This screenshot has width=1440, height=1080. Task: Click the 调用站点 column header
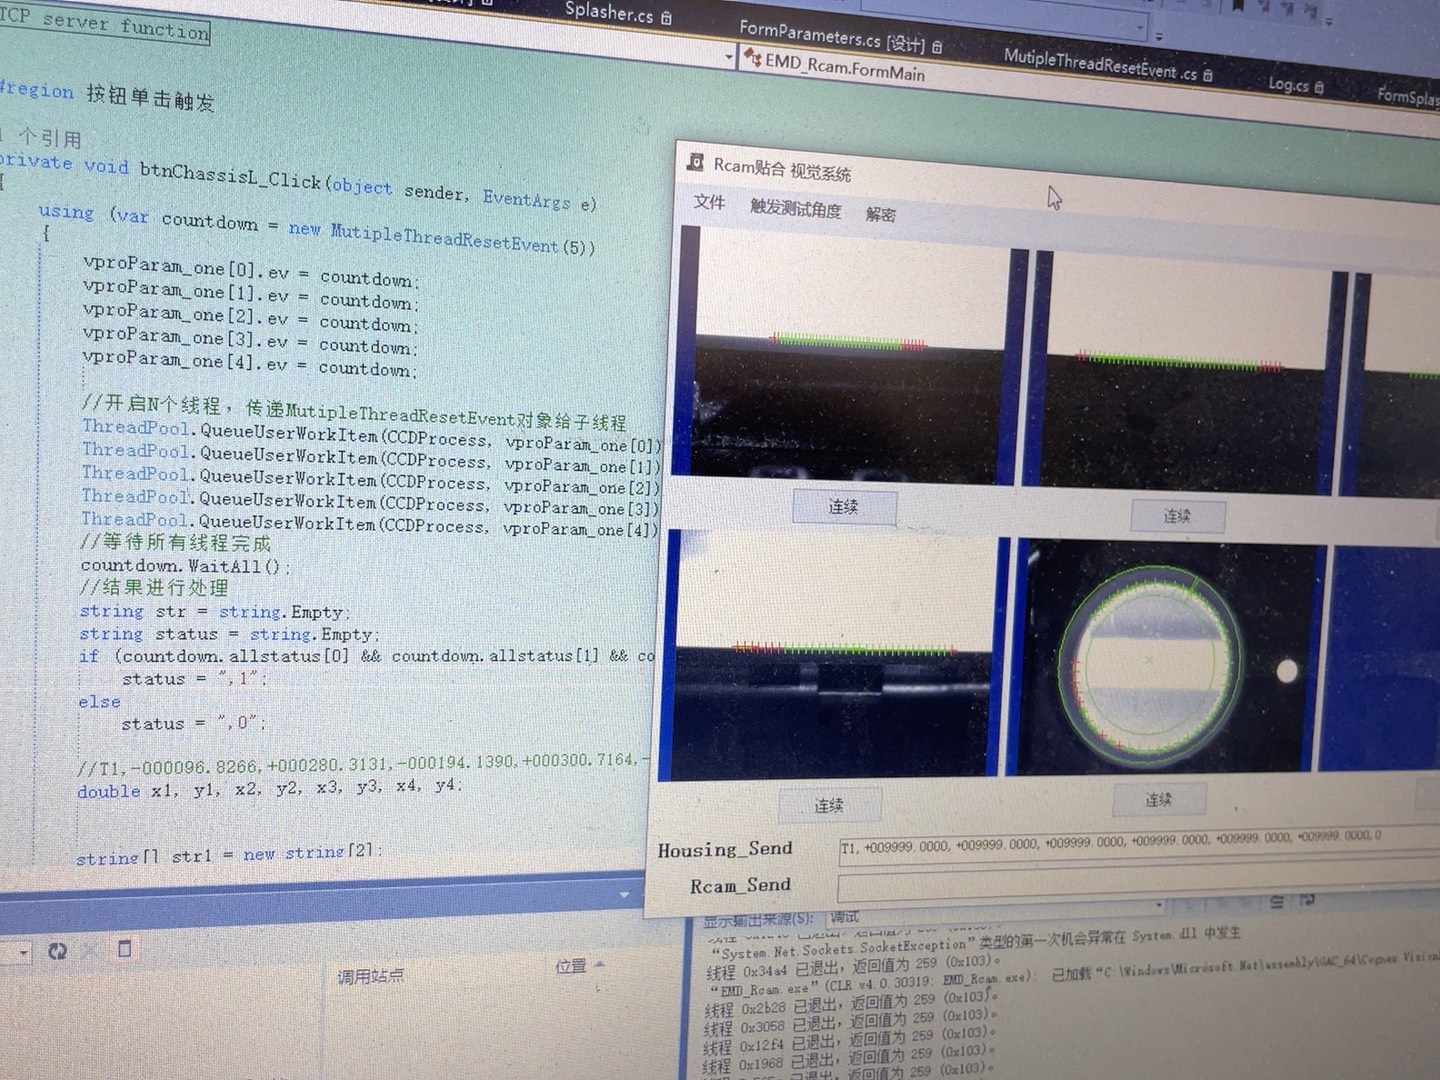370,975
